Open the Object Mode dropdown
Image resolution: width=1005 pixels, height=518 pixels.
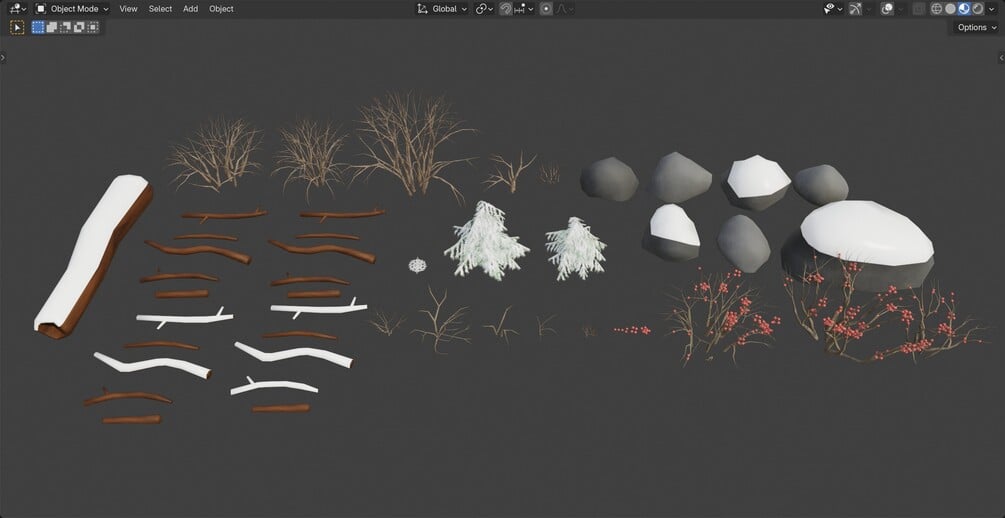click(72, 9)
